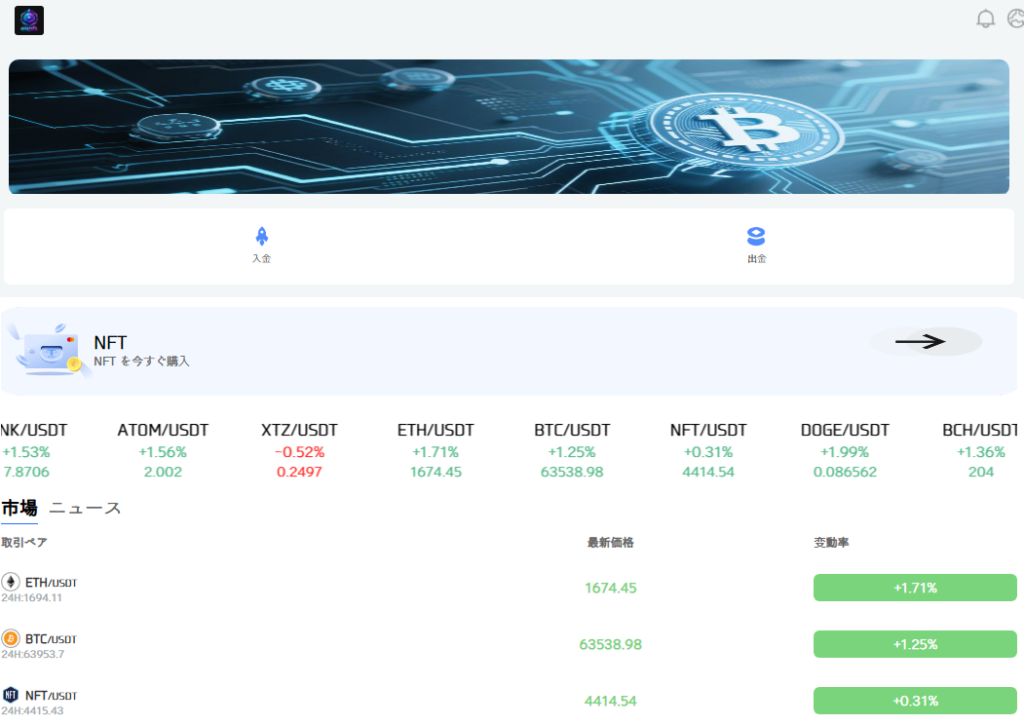Click the Bitcoin circuit banner image
1024x725 pixels.
(x=509, y=127)
